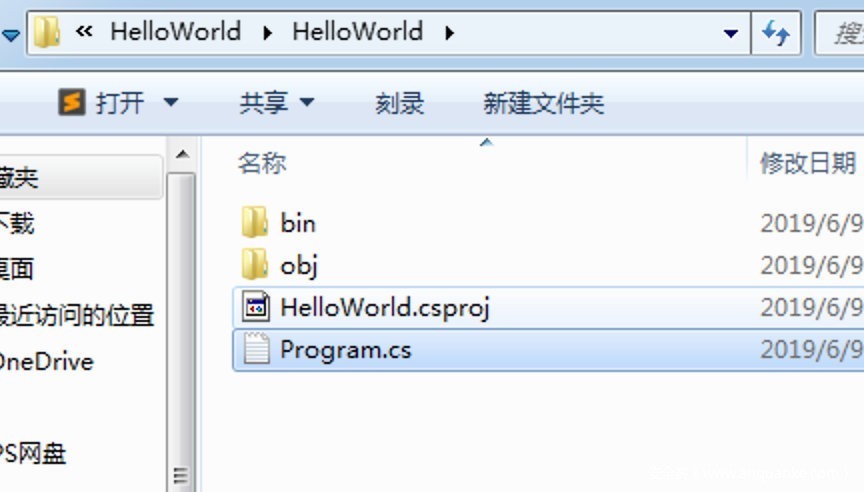Select OneDrive in navigation pane
The height and width of the screenshot is (492, 864).
[46, 361]
